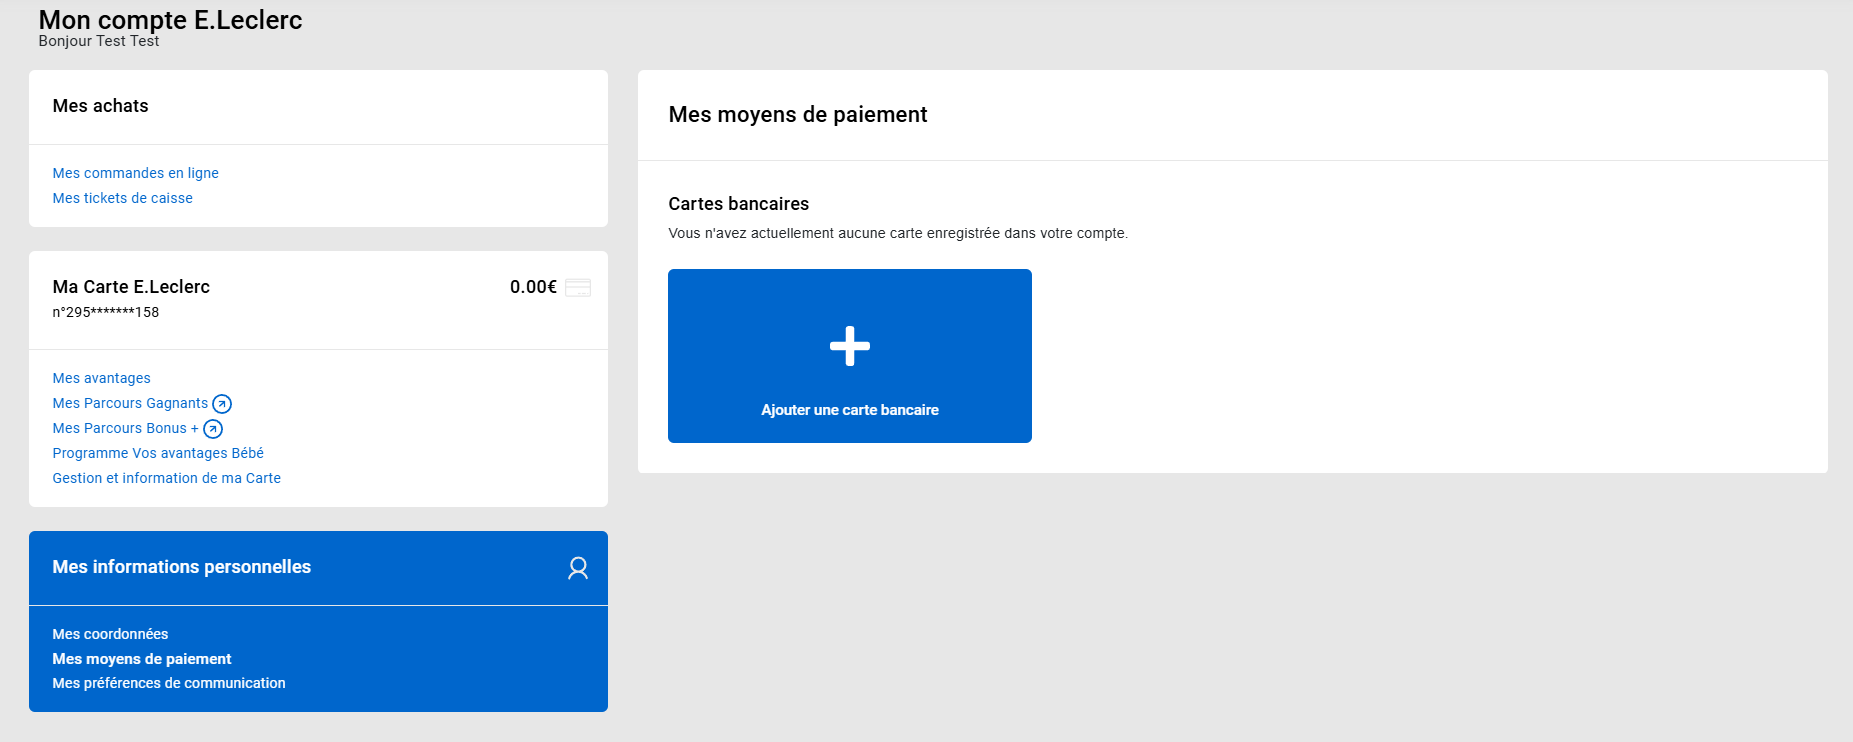1853x742 pixels.
Task: Click the Ajouter une carte bancaire label
Action: [850, 410]
